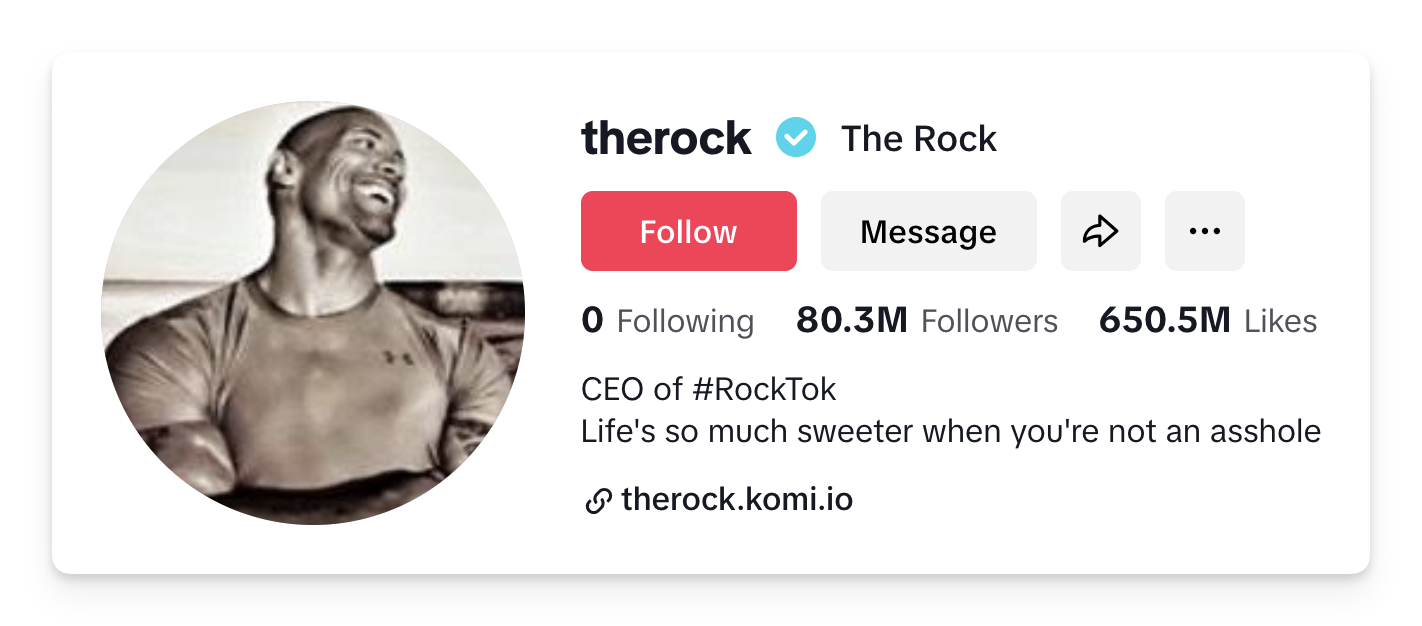Open the Followers label
This screenshot has width=1422, height=626.
pyautogui.click(x=988, y=322)
